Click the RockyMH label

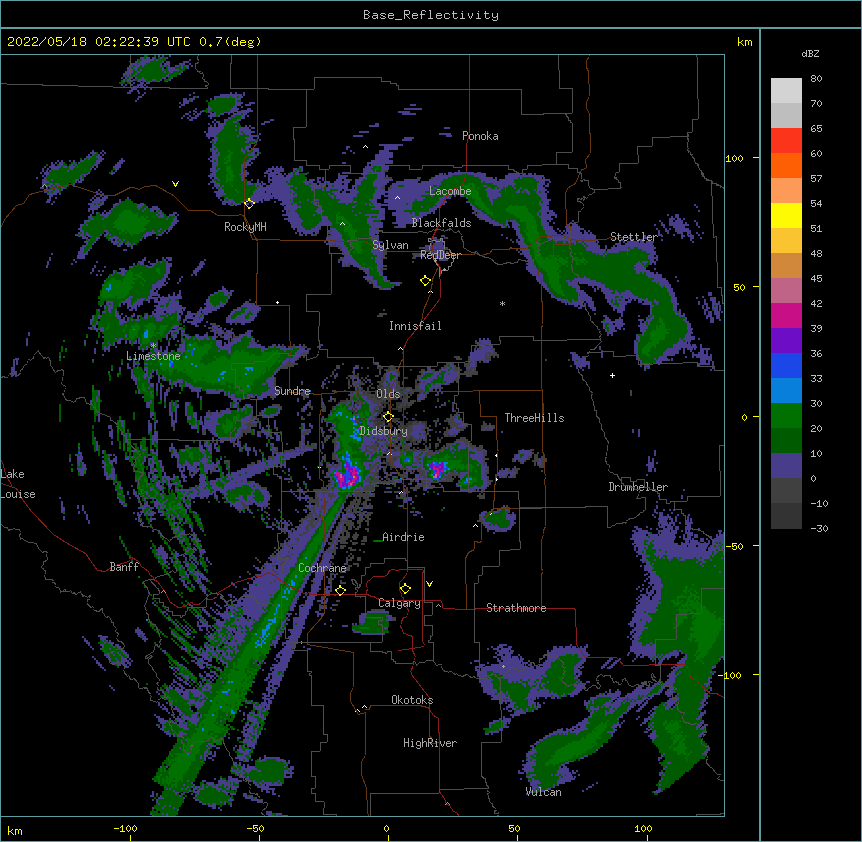pos(245,227)
